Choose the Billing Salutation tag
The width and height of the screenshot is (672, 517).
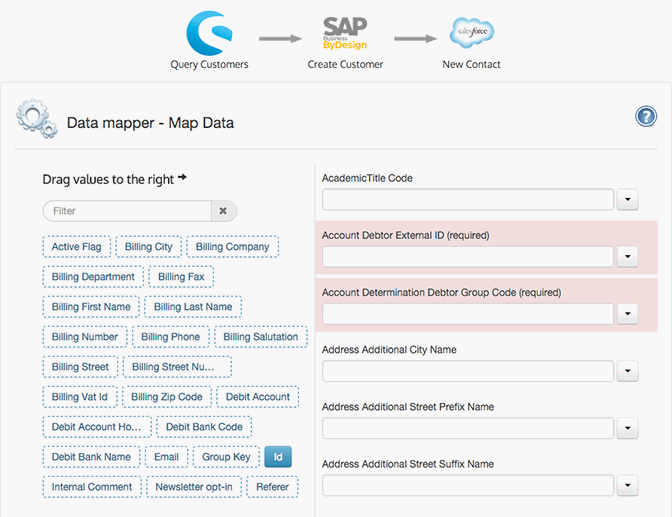click(261, 337)
